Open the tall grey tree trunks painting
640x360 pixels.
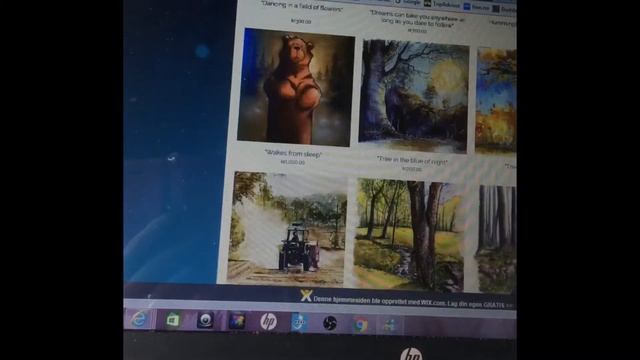pos(497,239)
